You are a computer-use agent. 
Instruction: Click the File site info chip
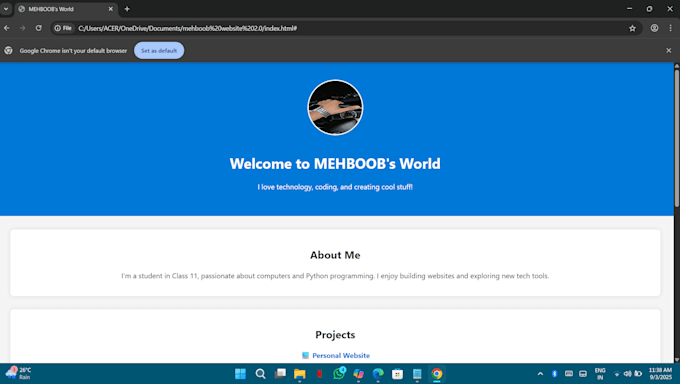click(63, 28)
